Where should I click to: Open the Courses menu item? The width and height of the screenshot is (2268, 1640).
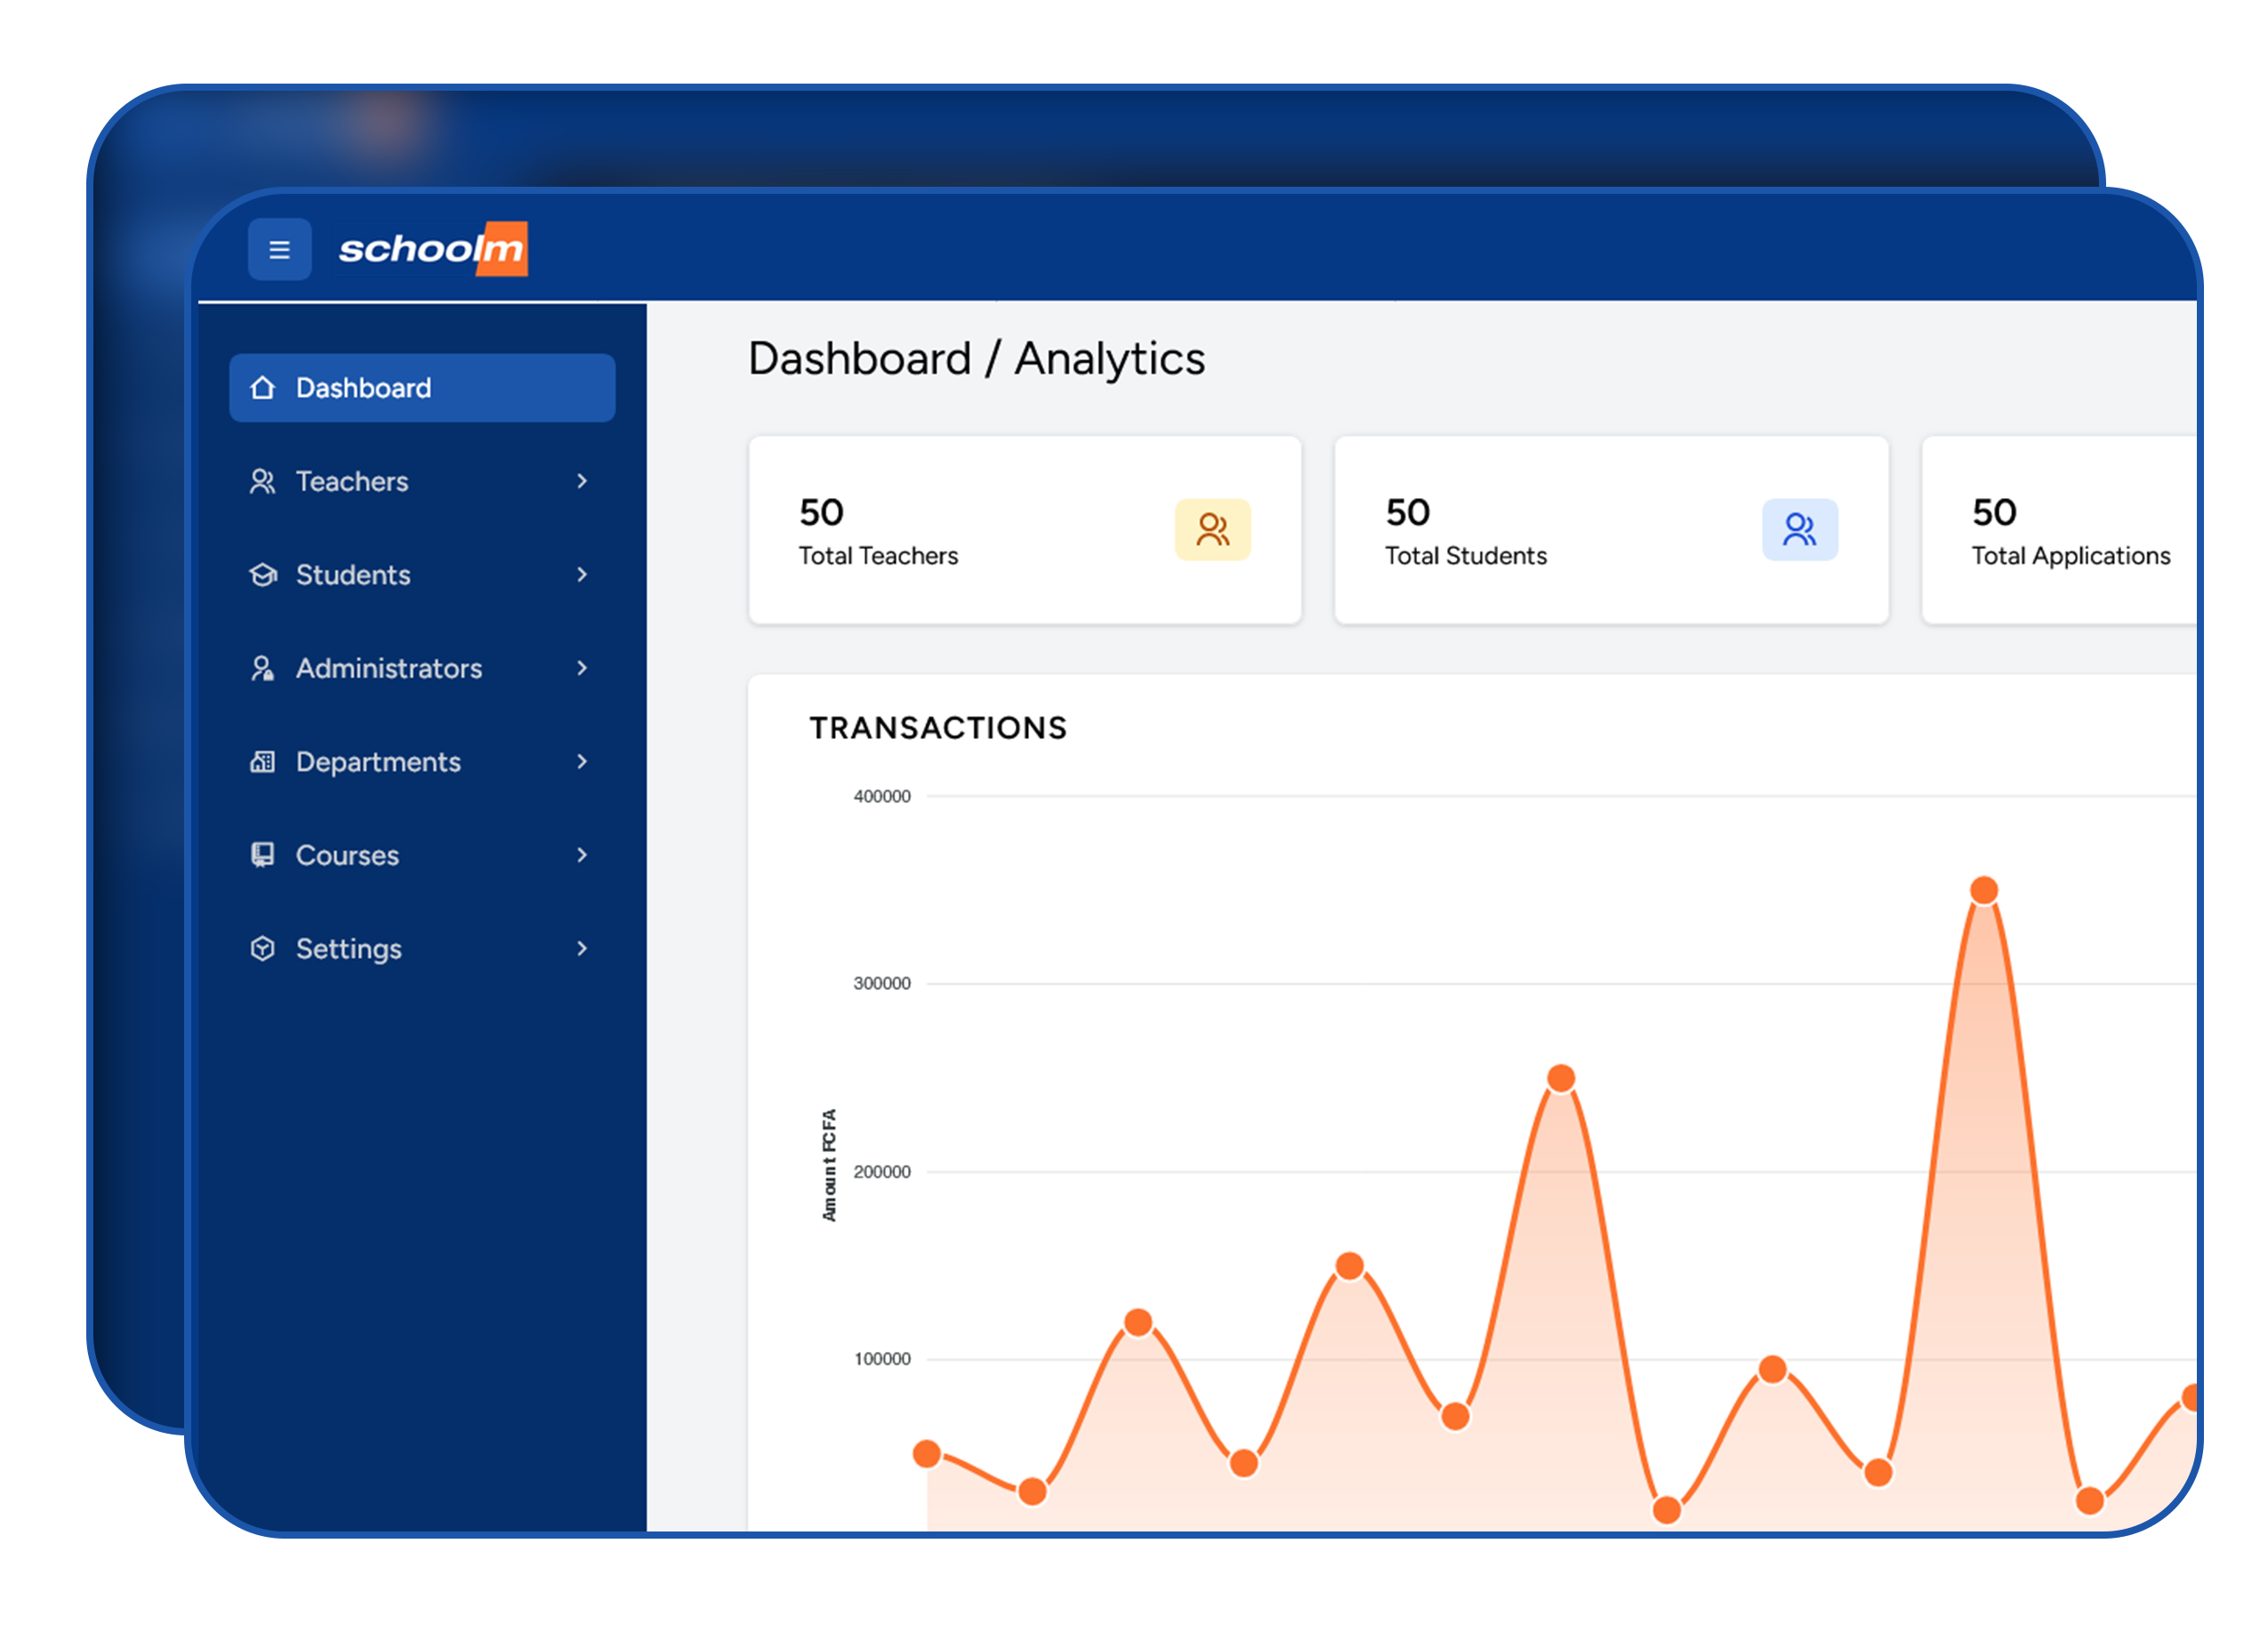point(347,855)
